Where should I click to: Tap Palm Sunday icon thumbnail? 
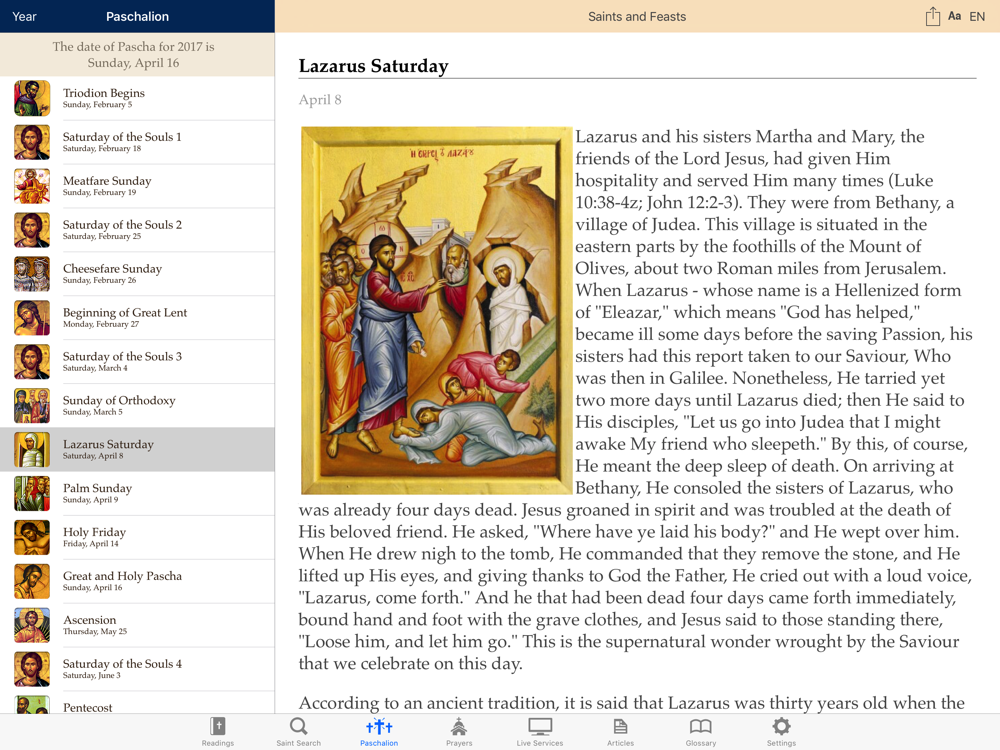pos(32,494)
